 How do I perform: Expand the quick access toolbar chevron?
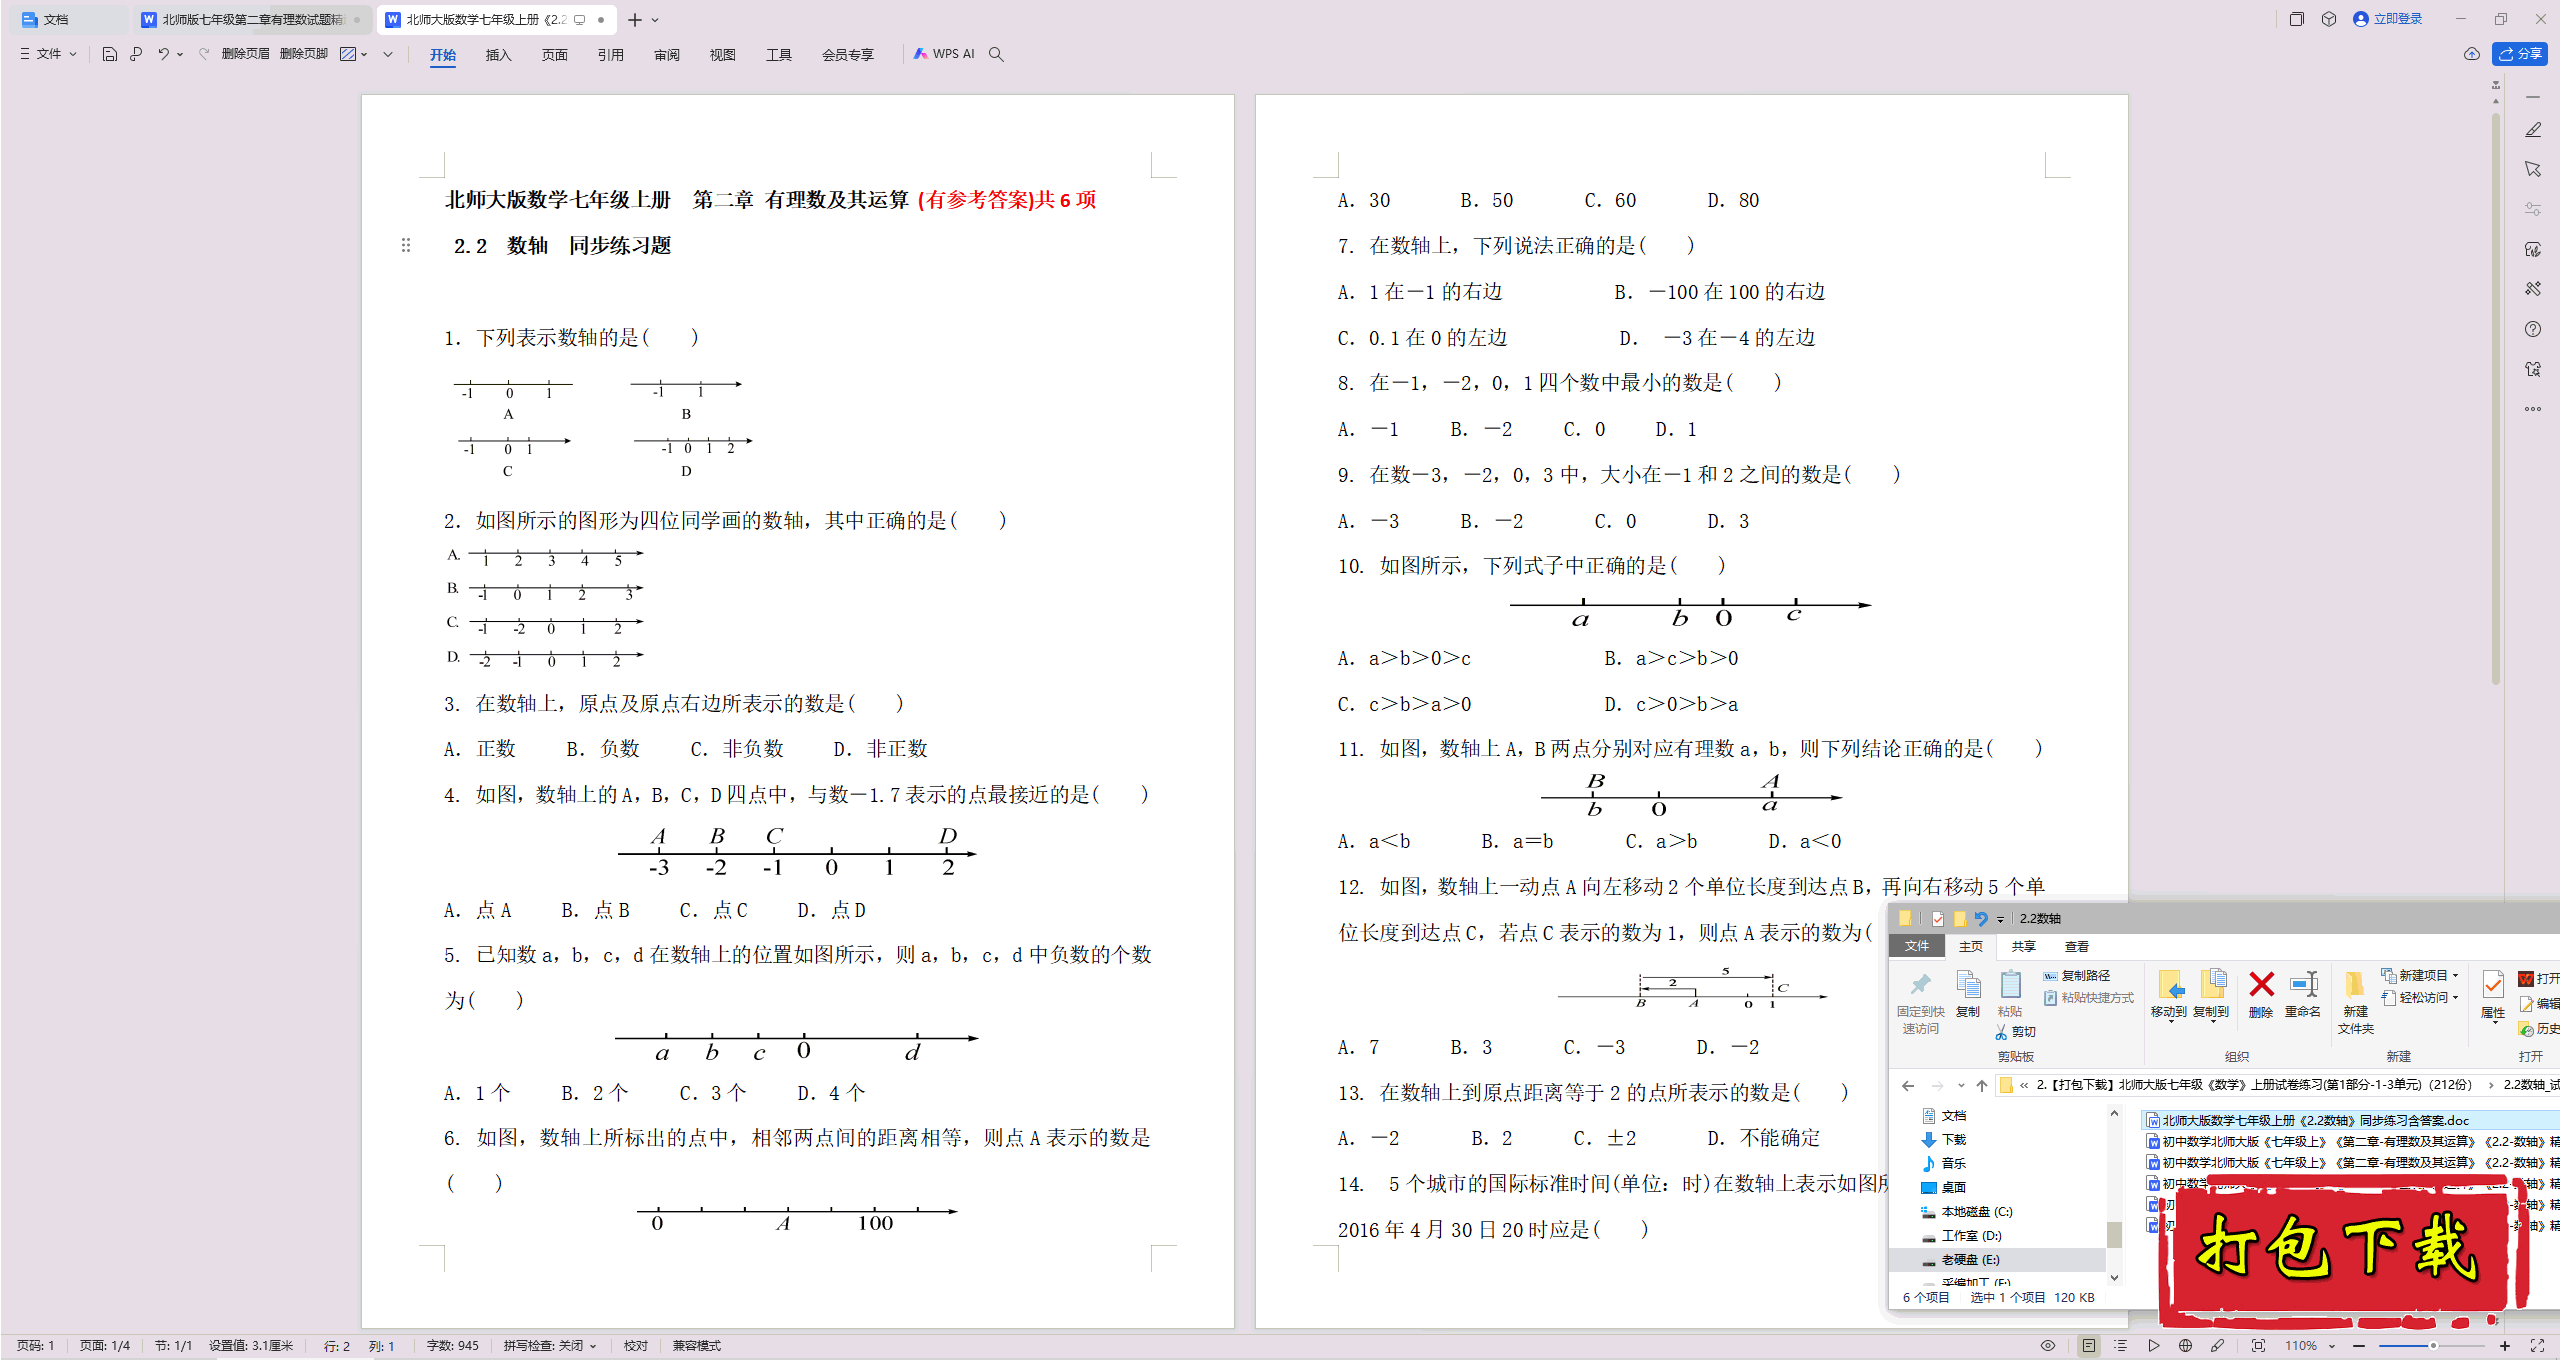pos(388,54)
